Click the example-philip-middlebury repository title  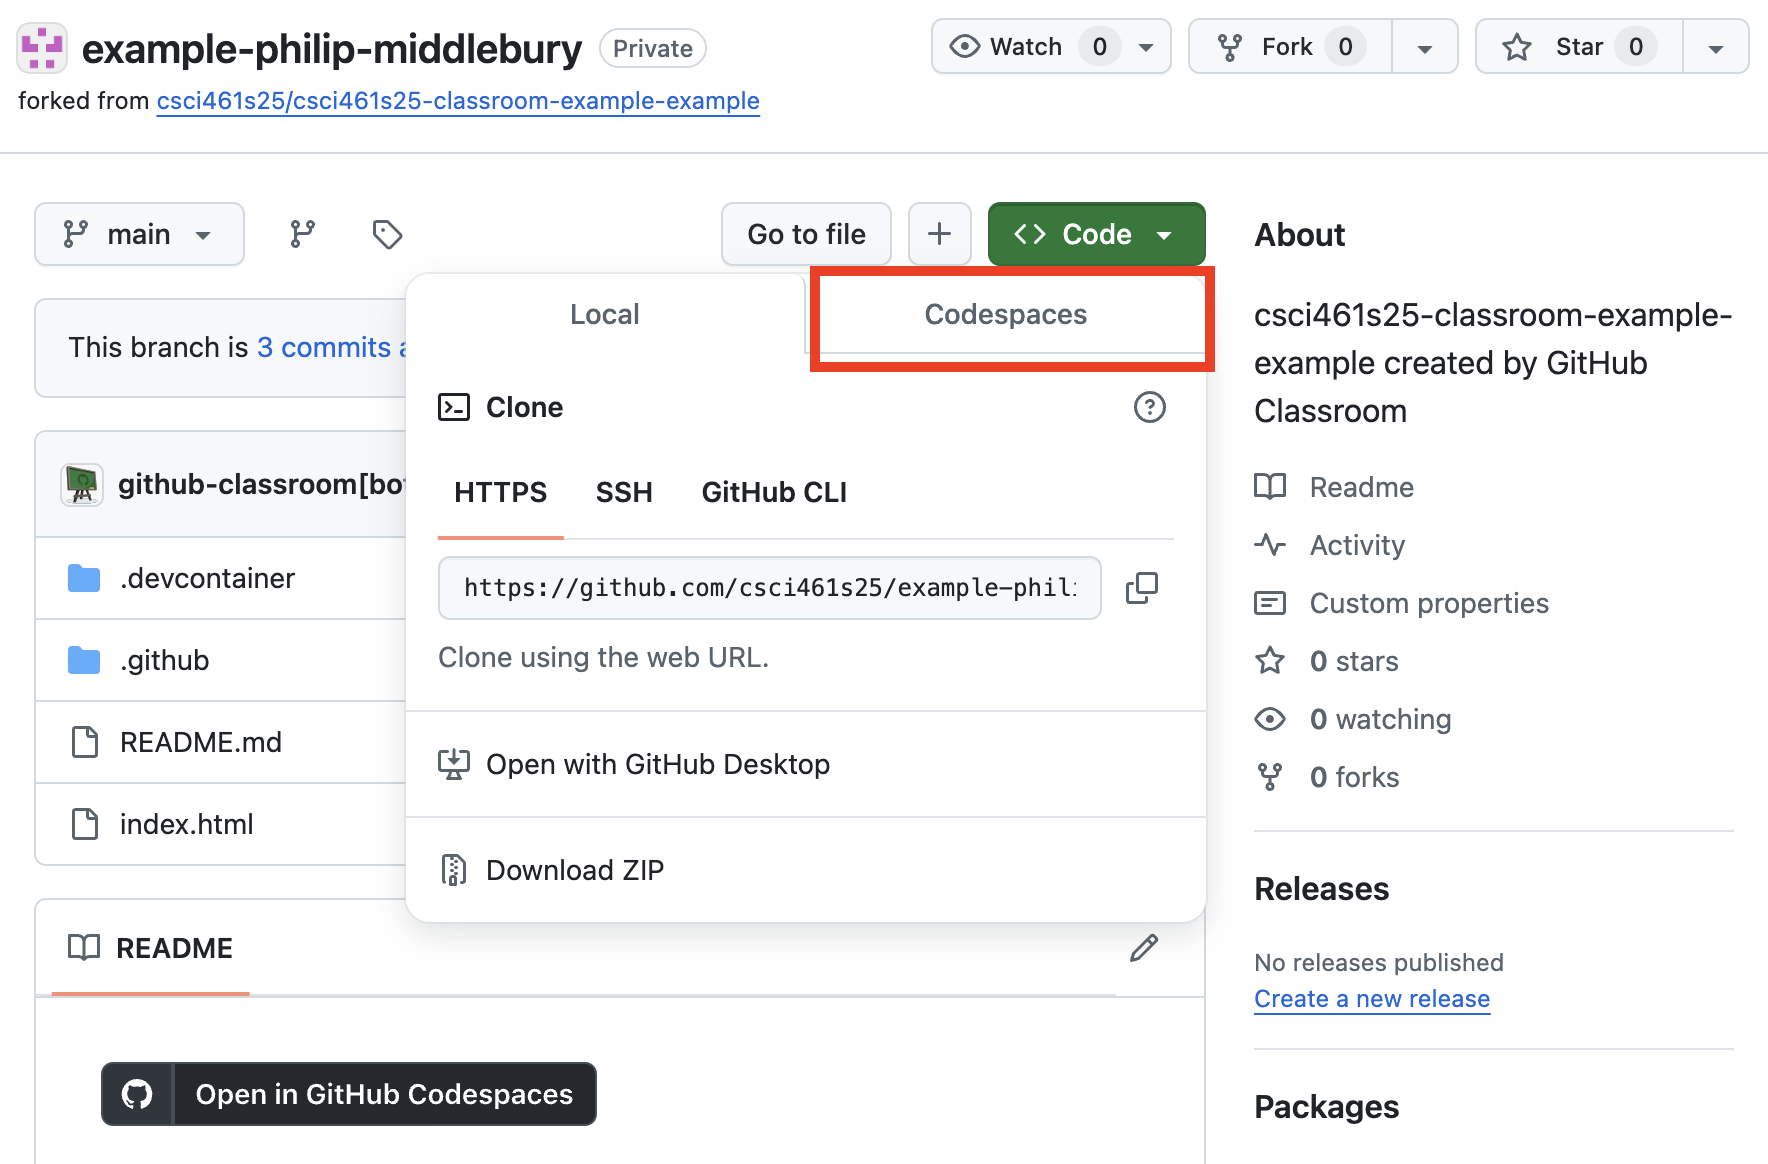click(331, 49)
